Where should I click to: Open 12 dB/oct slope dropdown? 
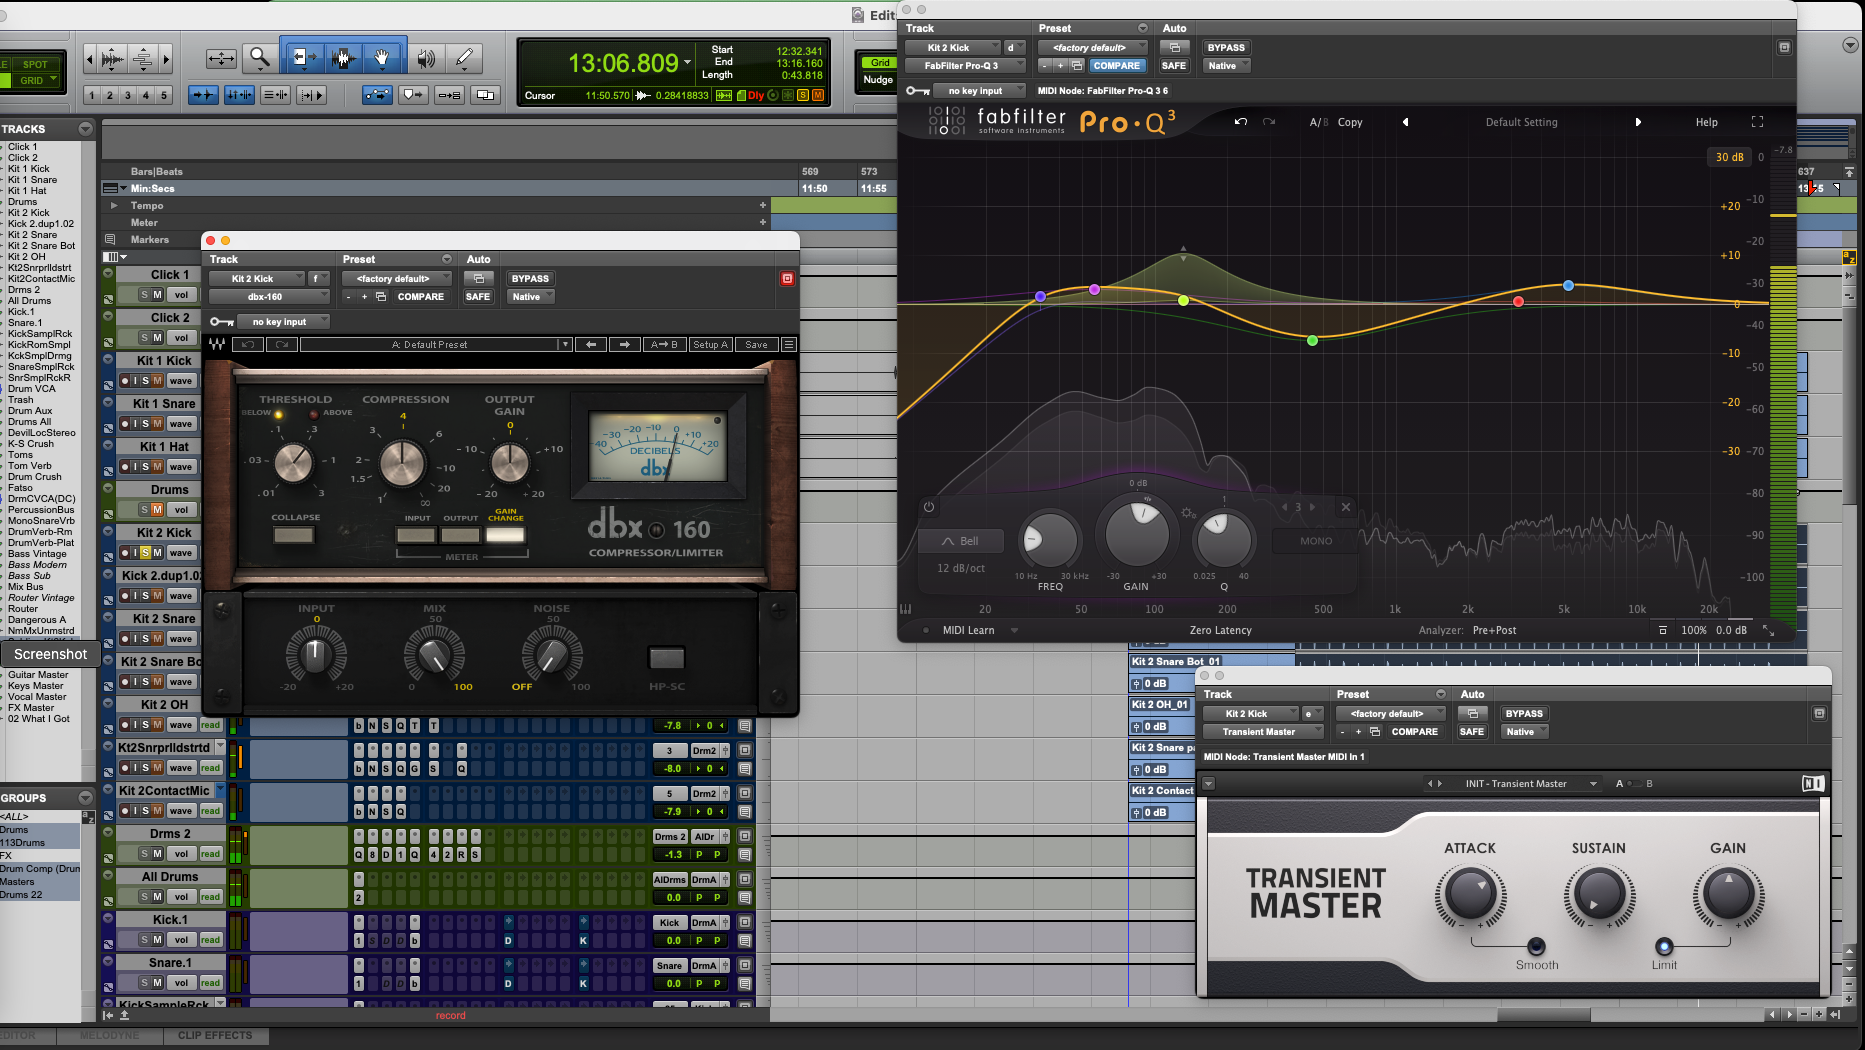(x=960, y=568)
